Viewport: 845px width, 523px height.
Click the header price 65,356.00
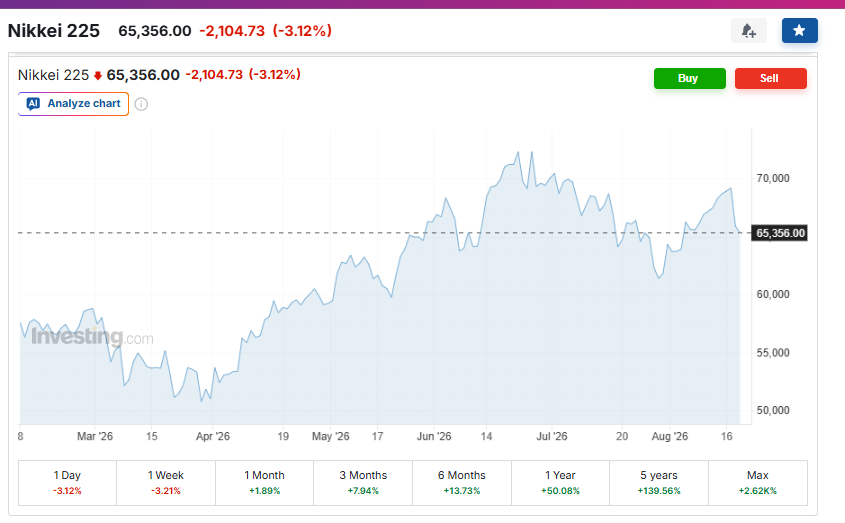155,31
